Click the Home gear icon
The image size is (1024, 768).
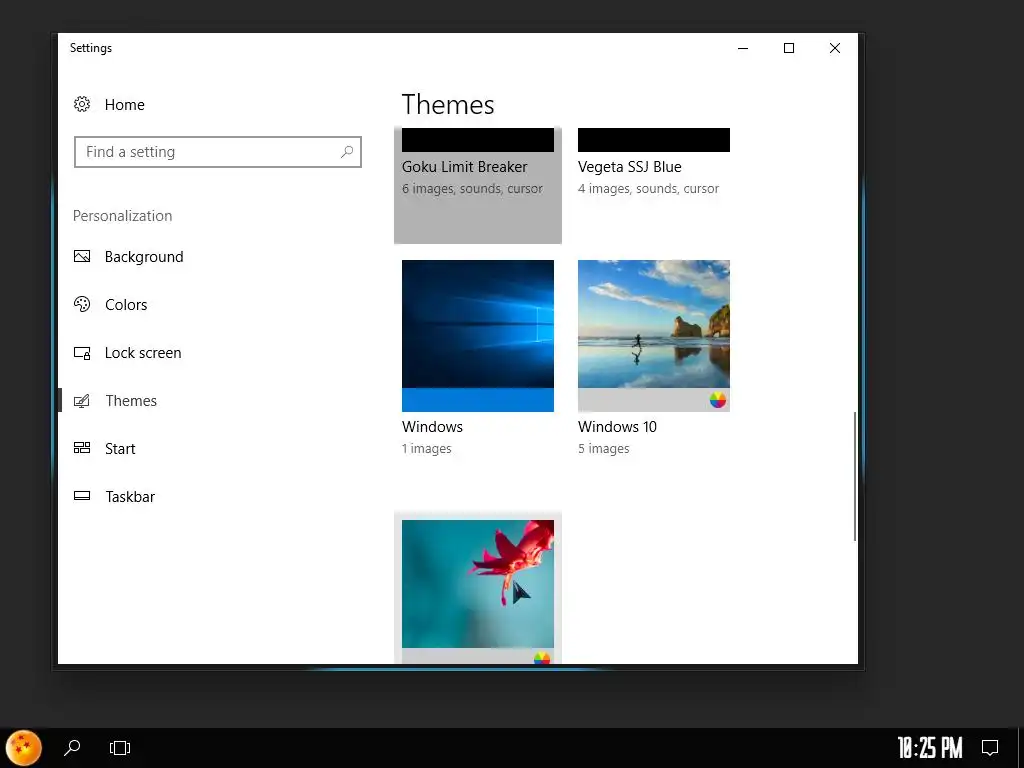pyautogui.click(x=82, y=104)
